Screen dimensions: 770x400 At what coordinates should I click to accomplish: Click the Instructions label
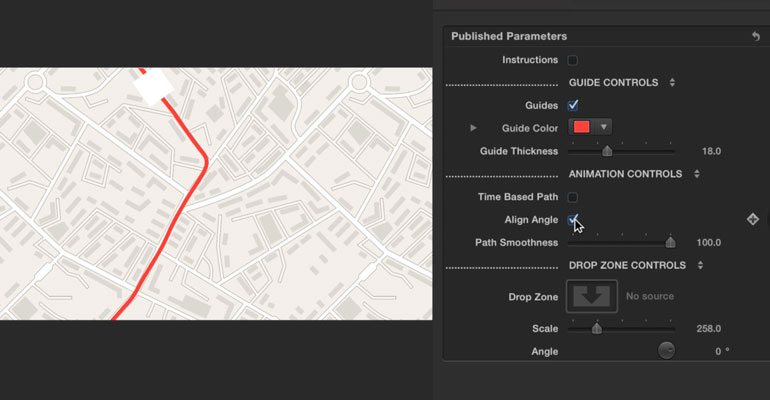click(530, 60)
